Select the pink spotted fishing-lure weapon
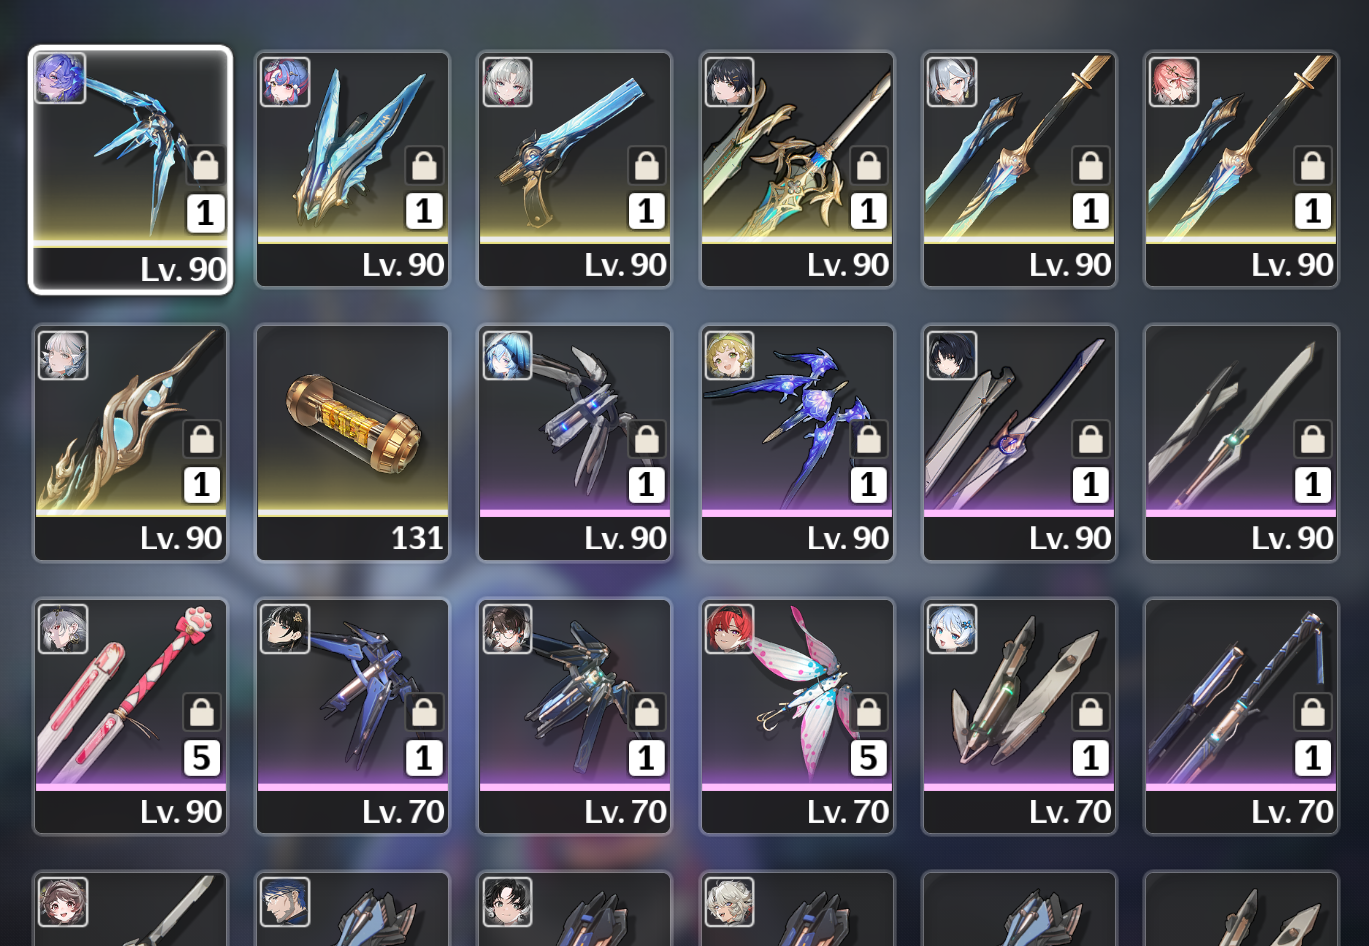Viewport: 1369px width, 946px height. click(x=797, y=716)
